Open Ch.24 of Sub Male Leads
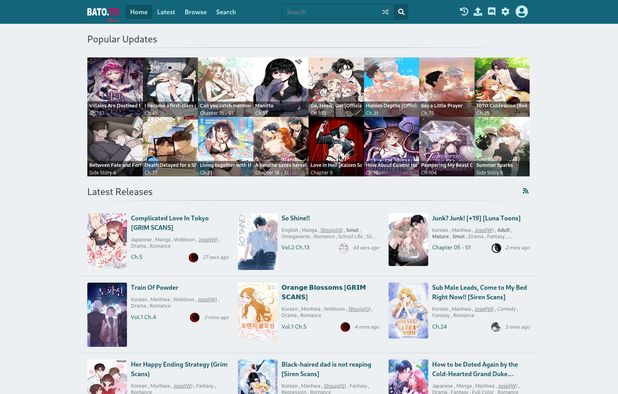The width and height of the screenshot is (618, 394). tap(439, 326)
